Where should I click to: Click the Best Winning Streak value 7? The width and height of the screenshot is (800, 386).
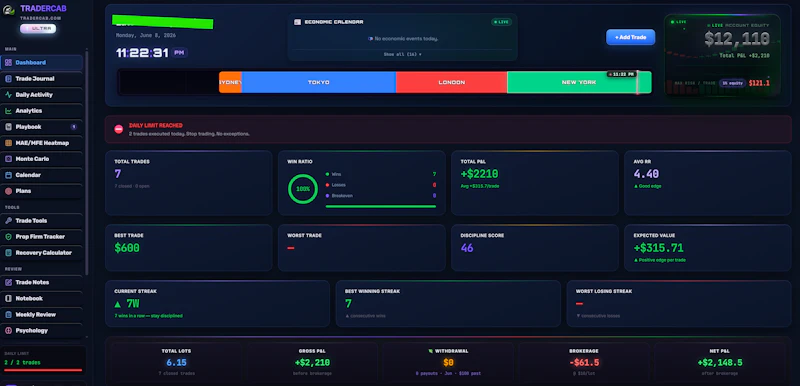point(348,304)
